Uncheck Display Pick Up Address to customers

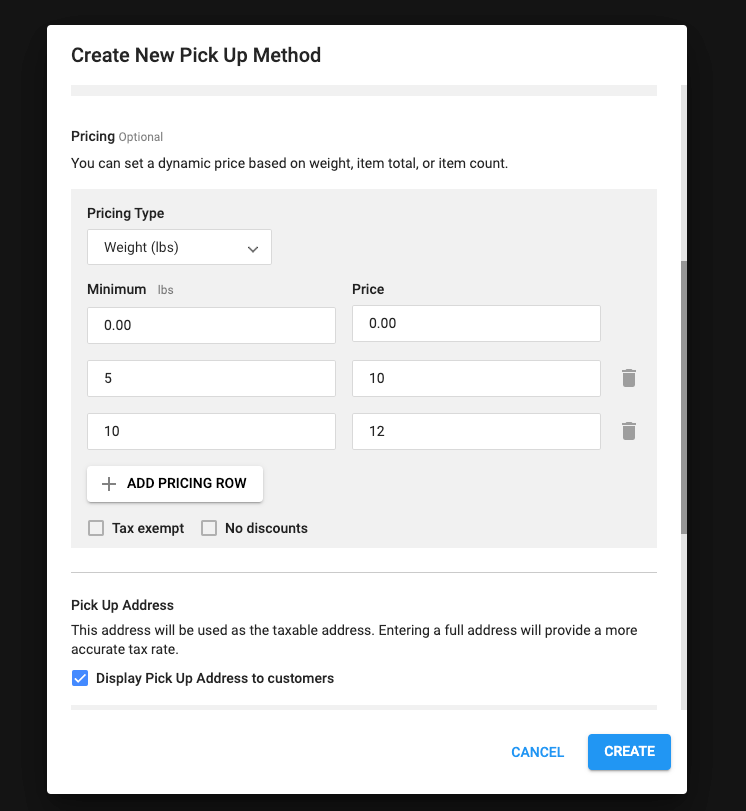point(80,678)
